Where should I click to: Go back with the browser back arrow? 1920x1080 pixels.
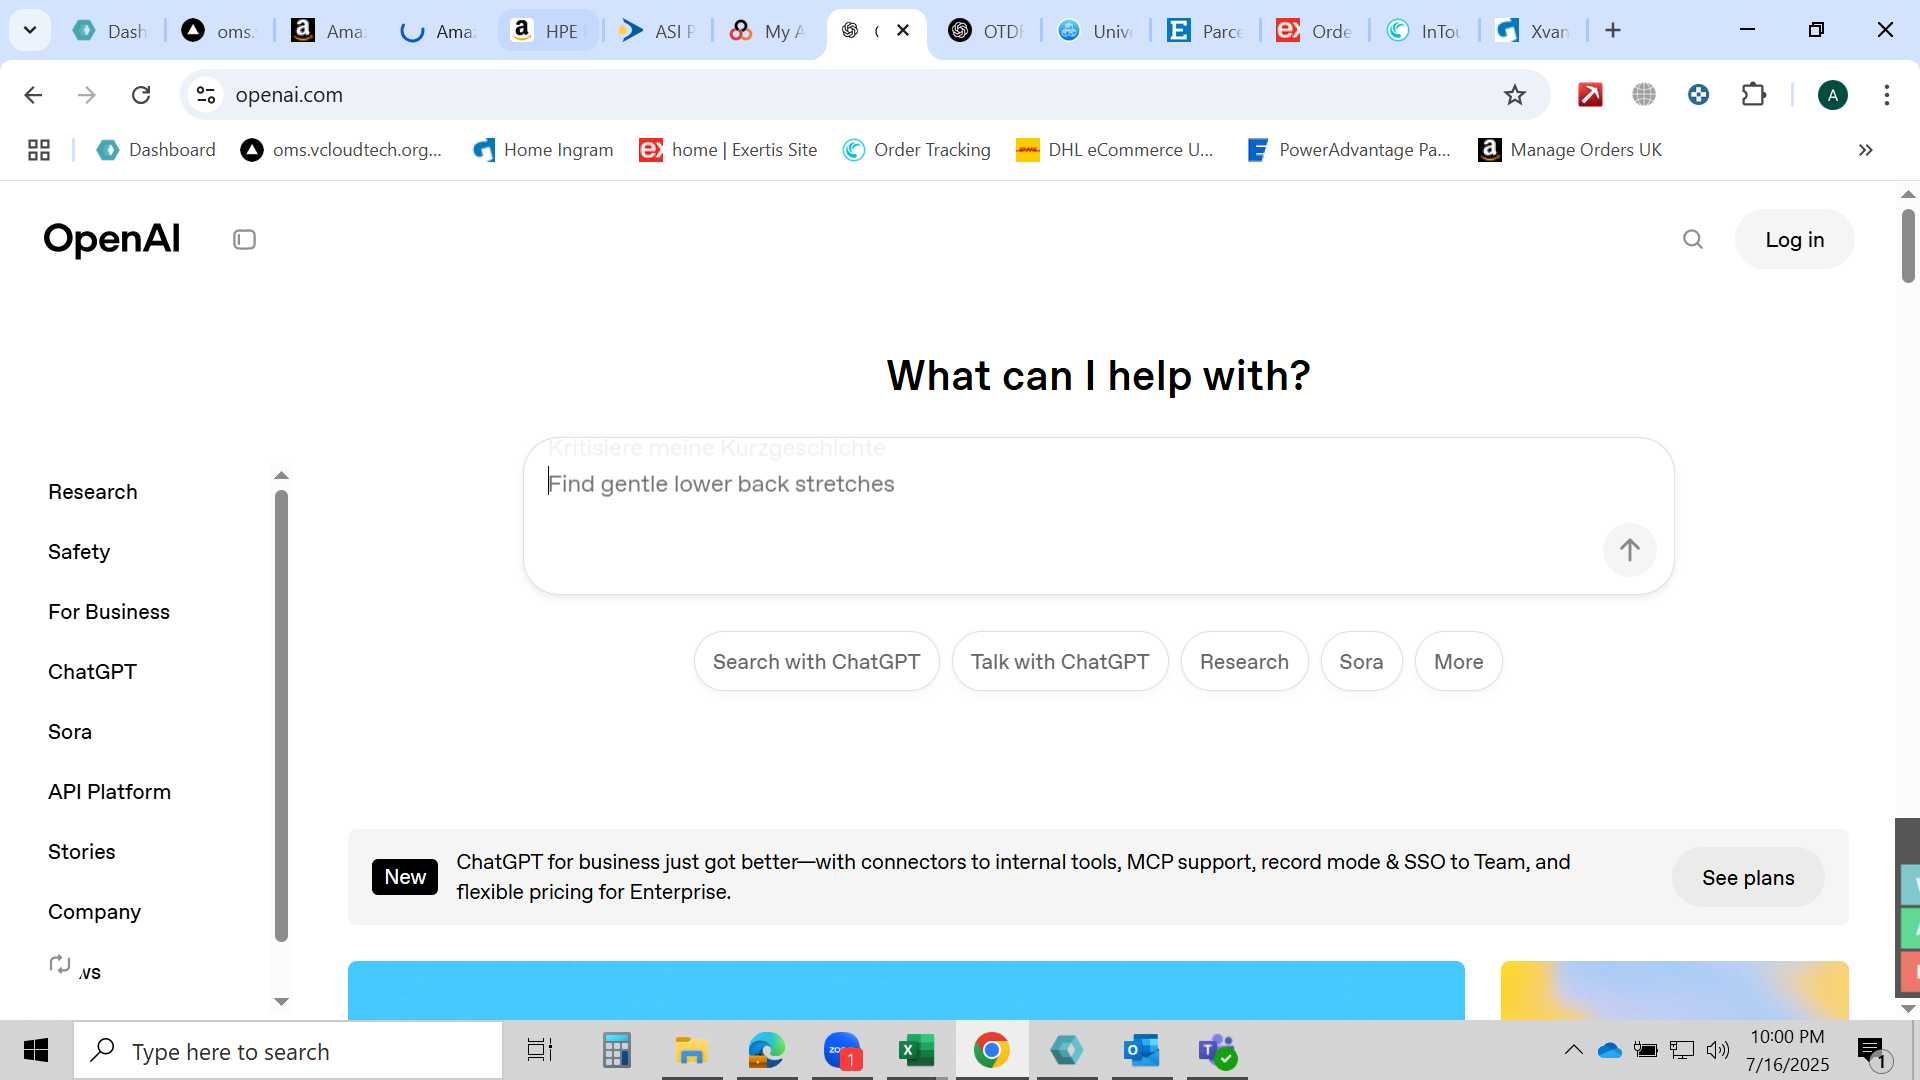(x=33, y=95)
